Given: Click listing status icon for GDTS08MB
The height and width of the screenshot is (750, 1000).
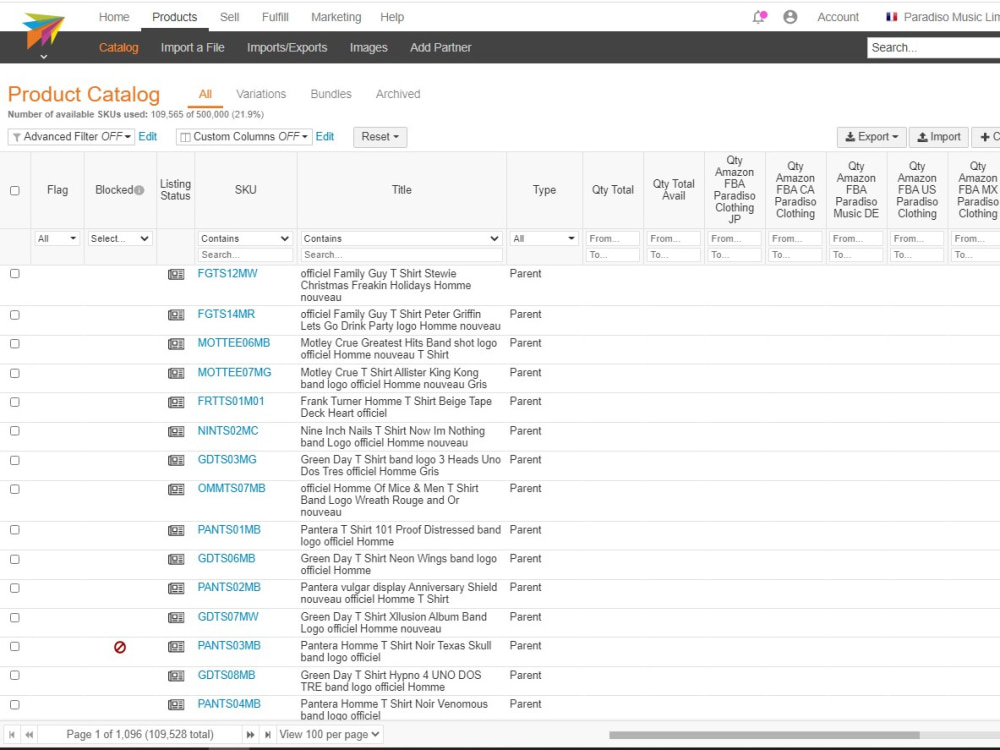Looking at the screenshot, I should [x=176, y=676].
